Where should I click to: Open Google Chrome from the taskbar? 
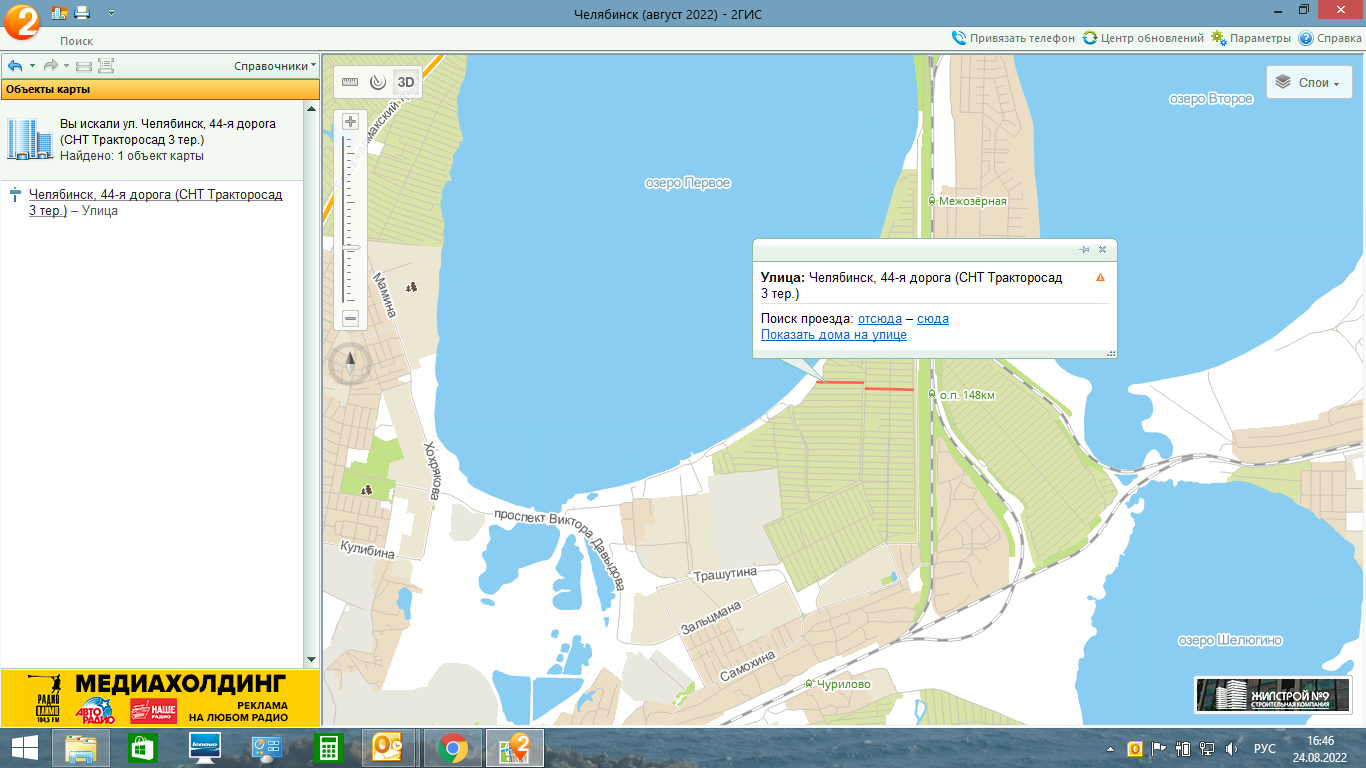pos(452,748)
